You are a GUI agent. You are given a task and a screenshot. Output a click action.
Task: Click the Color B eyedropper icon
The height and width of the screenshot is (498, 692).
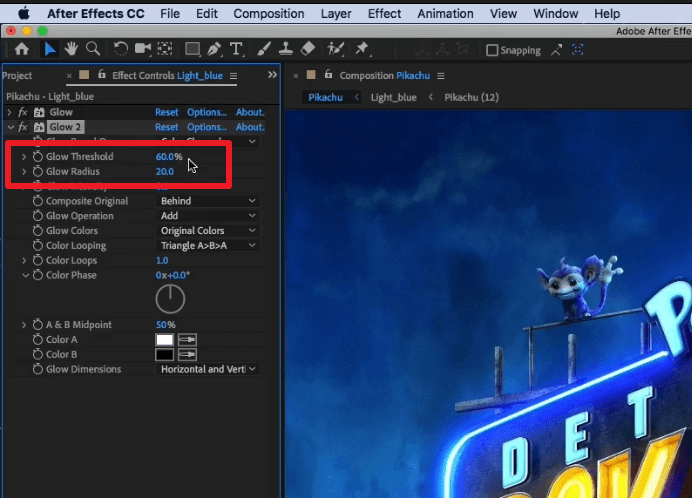(187, 355)
